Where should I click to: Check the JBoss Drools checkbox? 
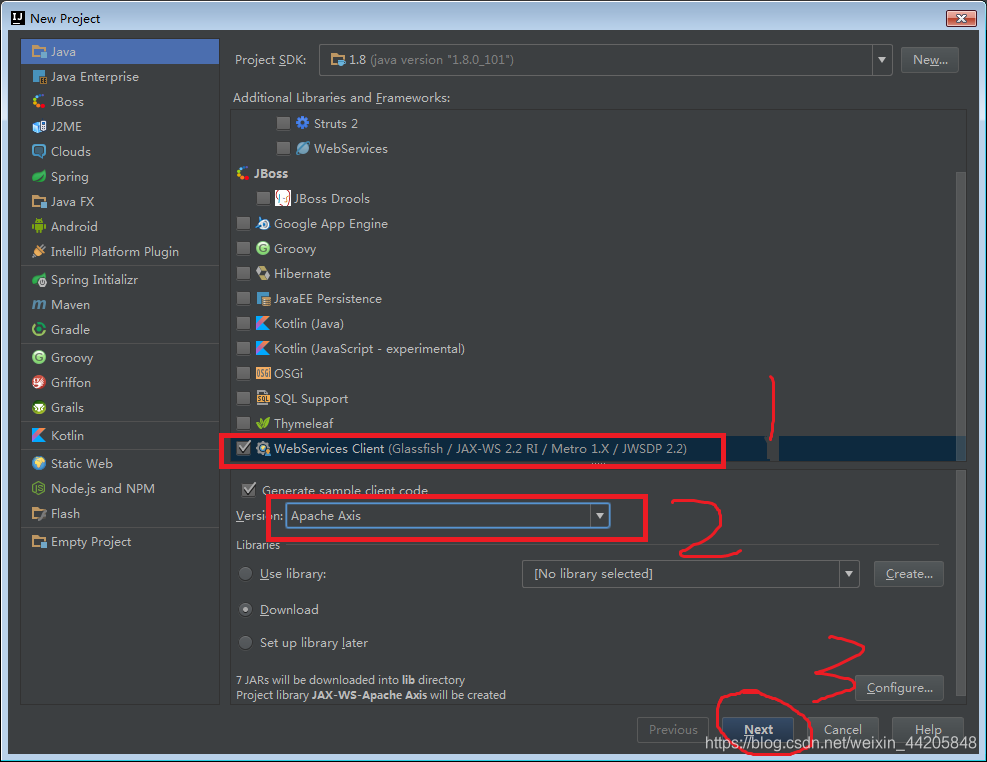[263, 199]
